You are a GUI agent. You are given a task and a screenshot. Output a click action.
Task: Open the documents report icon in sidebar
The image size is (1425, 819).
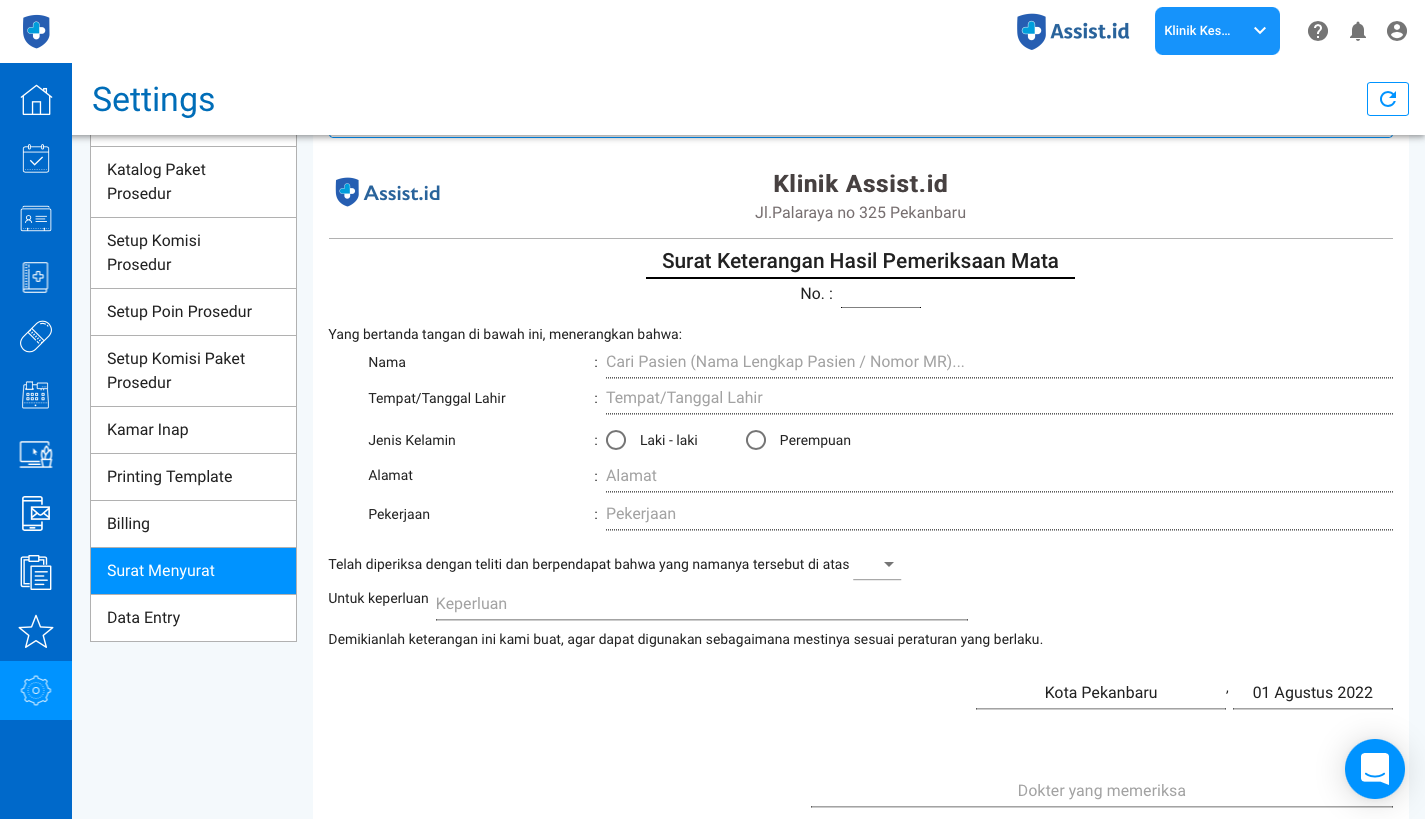[x=36, y=572]
